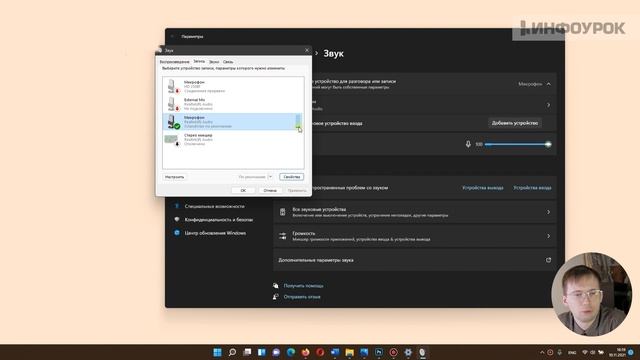Image resolution: width=640 pixels, height=360 pixels.
Task: Switch to the Воспроизведение tab
Action: [174, 62]
